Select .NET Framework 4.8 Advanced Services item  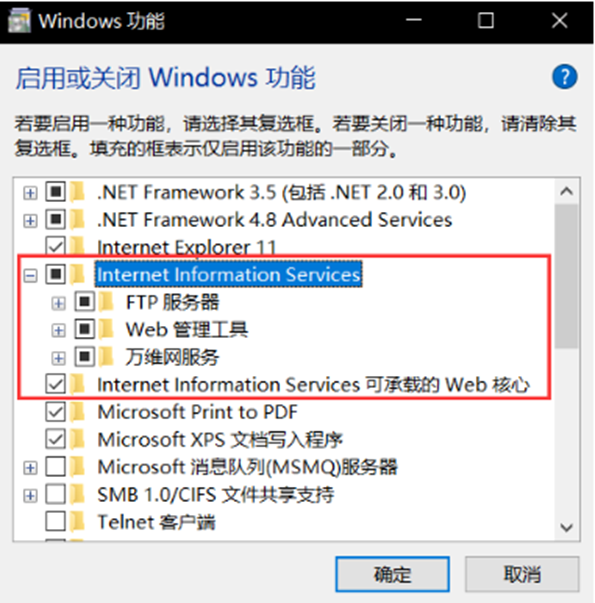tap(275, 220)
